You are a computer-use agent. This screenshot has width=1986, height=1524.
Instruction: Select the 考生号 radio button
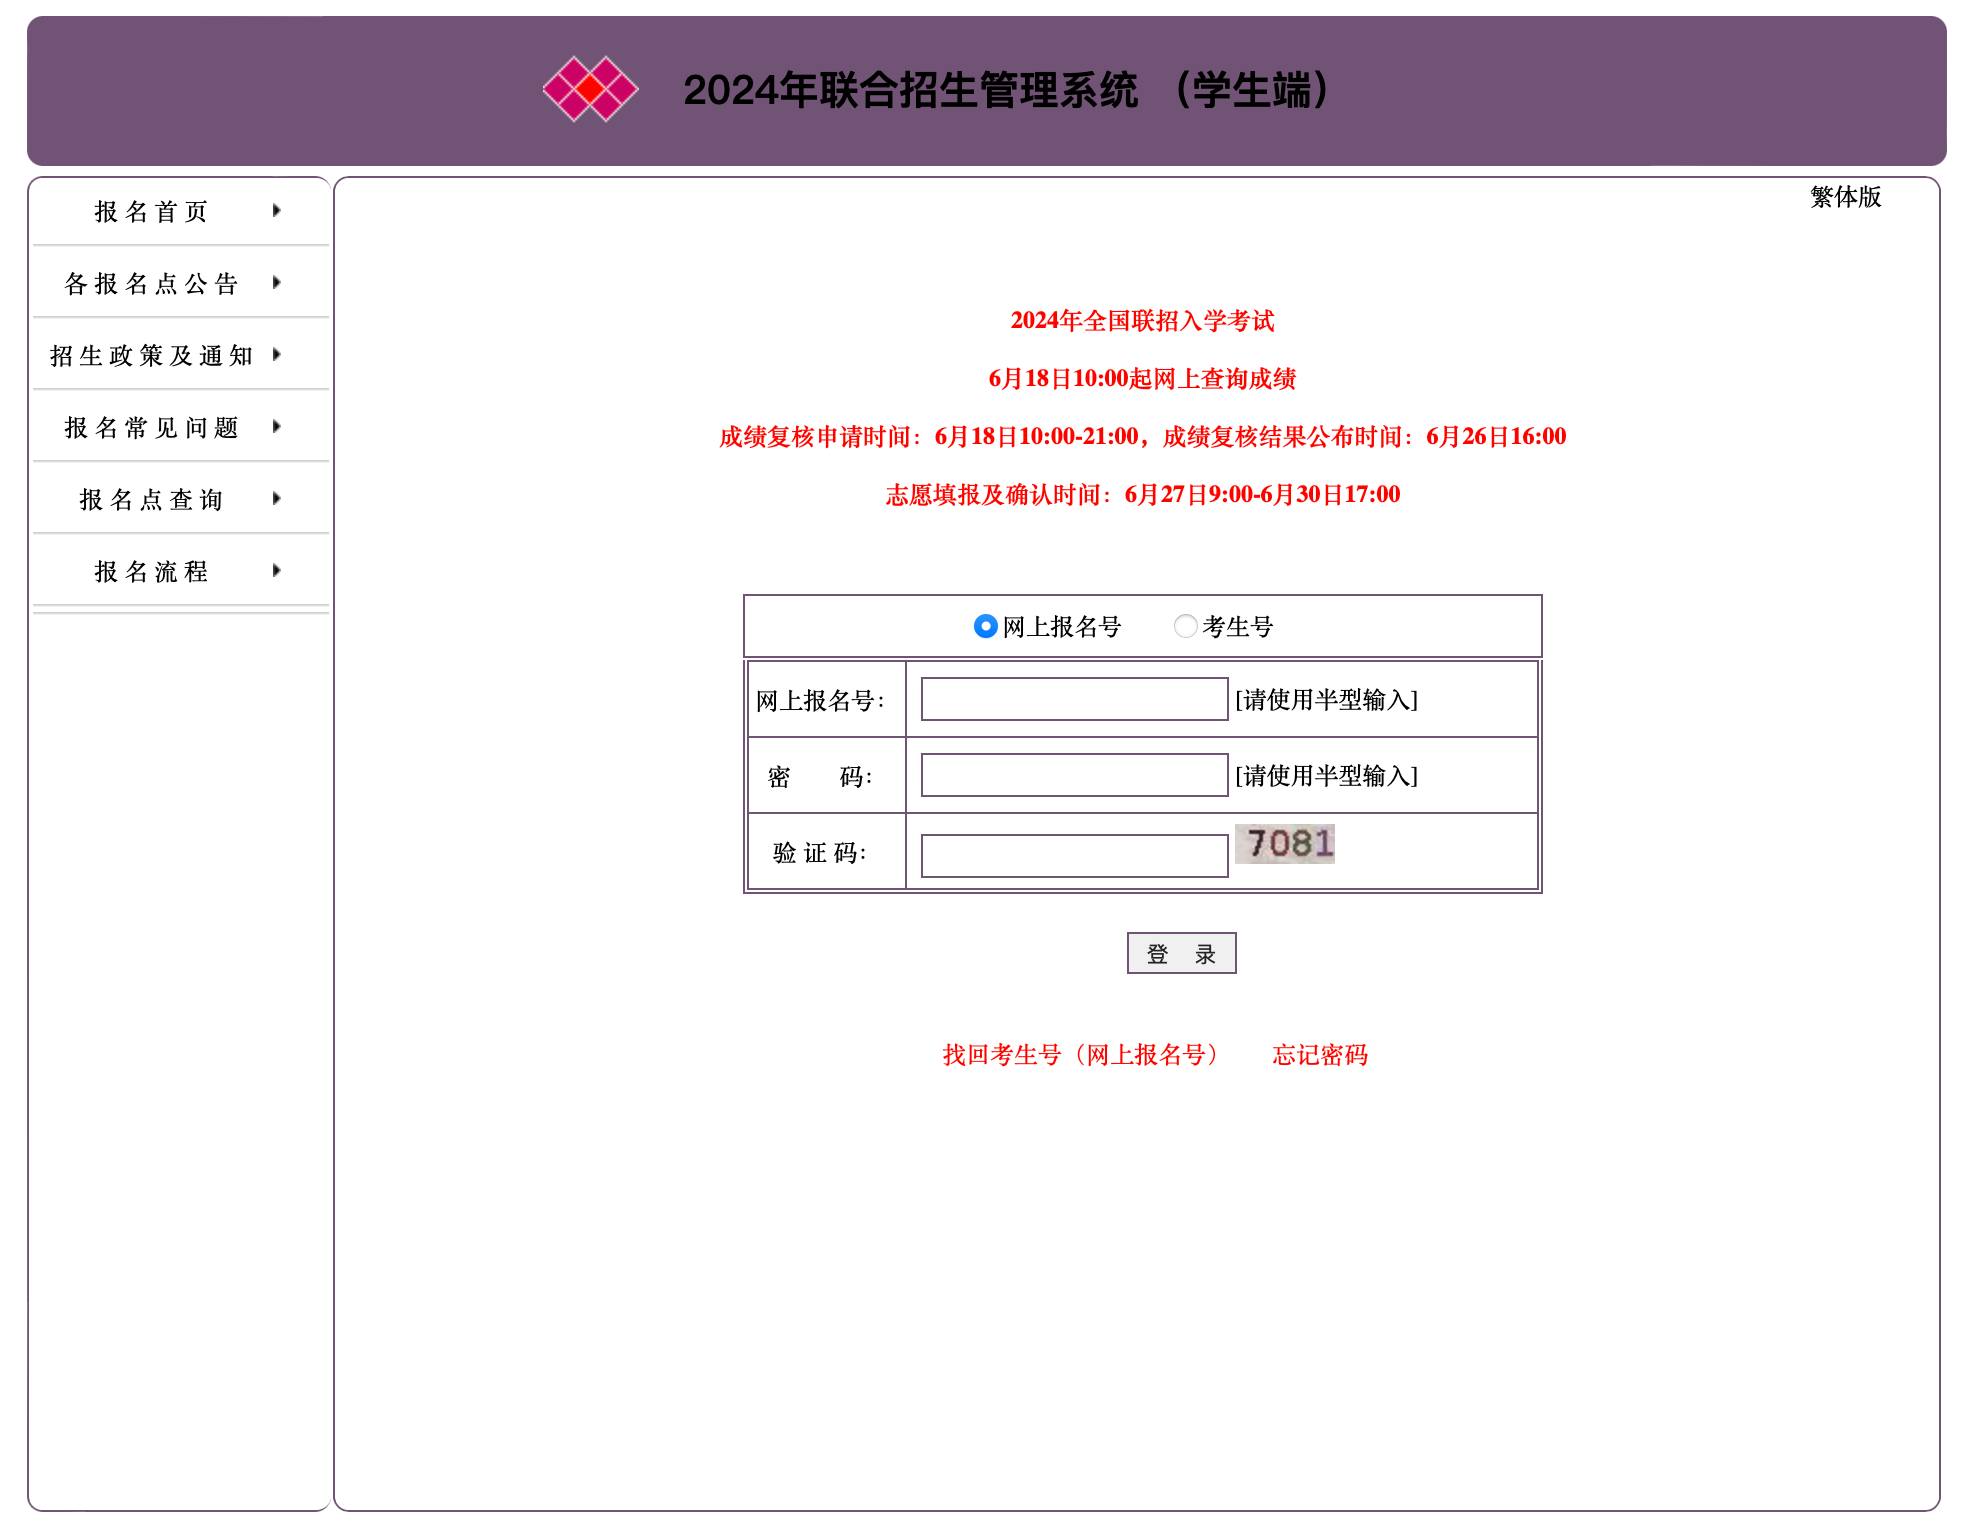pos(1185,626)
